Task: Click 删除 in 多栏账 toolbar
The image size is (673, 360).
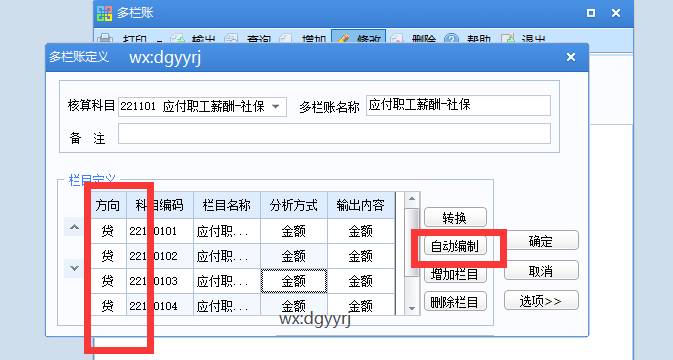Action: (x=413, y=39)
